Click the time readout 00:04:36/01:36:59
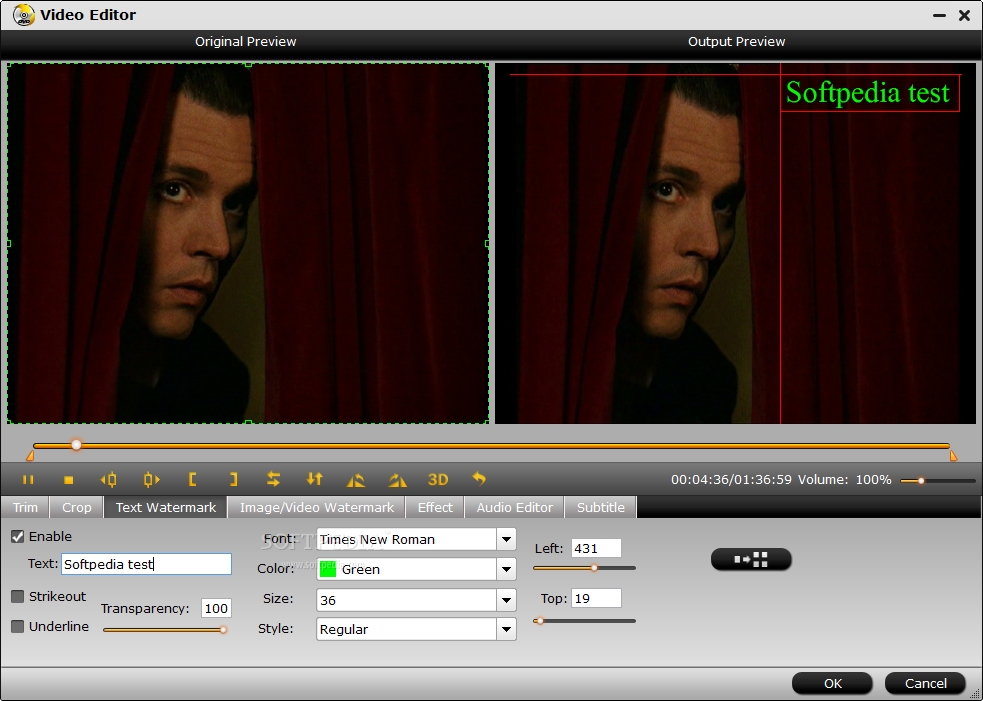Image resolution: width=983 pixels, height=701 pixels. tap(731, 480)
